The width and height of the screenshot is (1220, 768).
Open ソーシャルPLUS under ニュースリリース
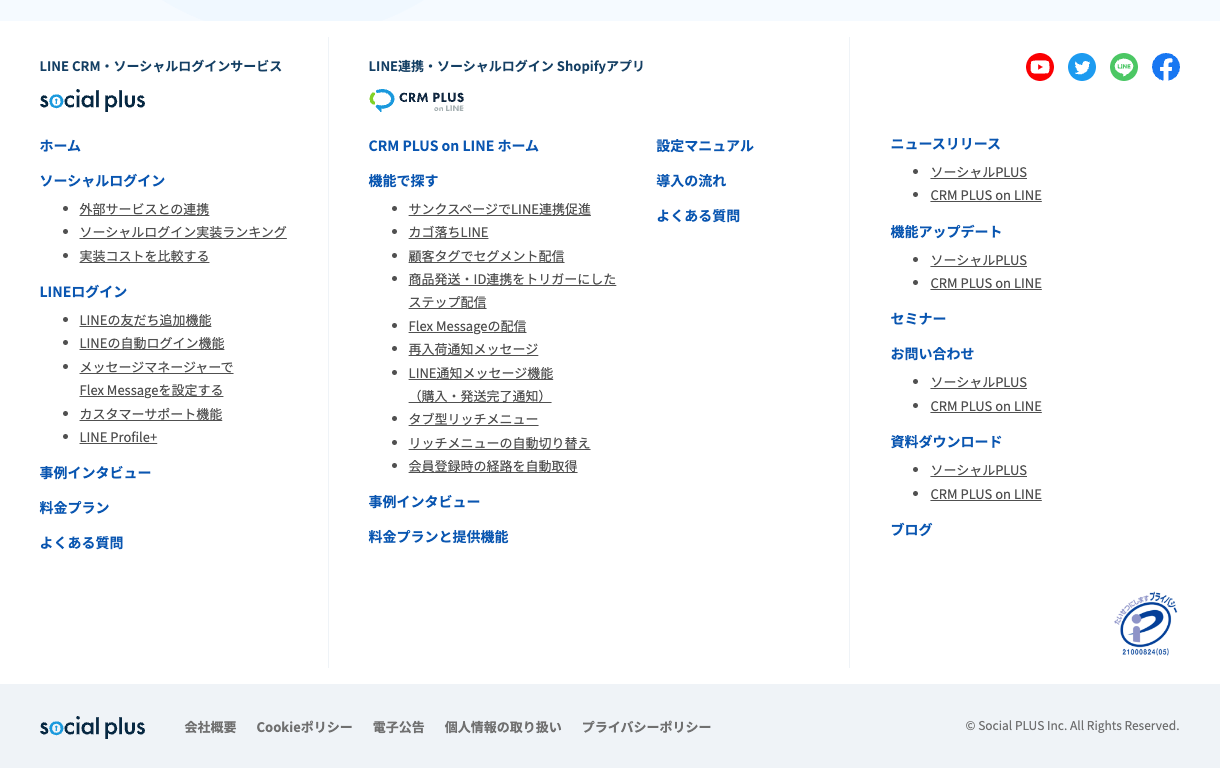978,172
